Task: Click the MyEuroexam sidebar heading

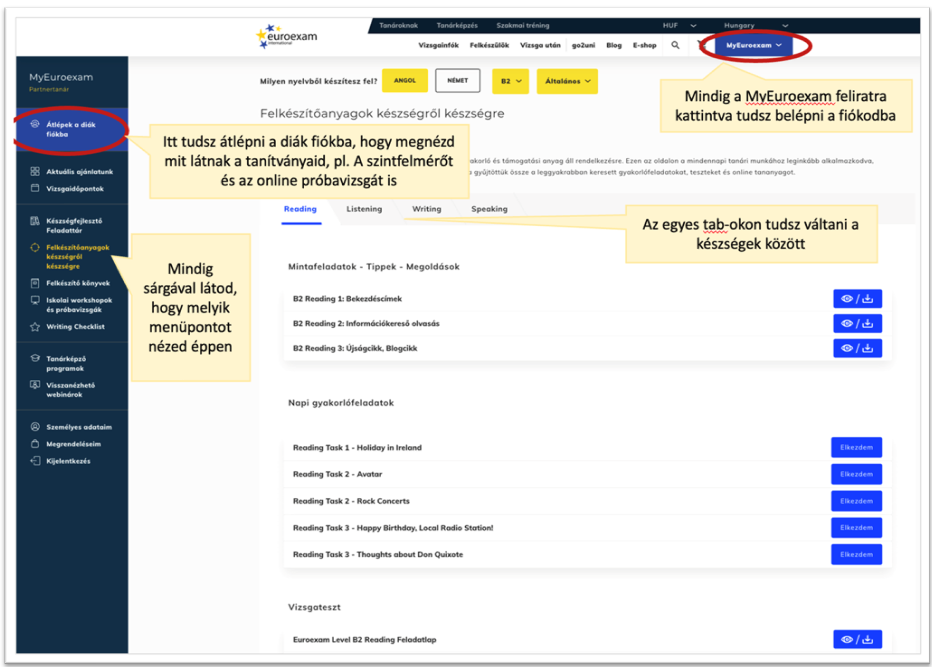Action: pyautogui.click(x=61, y=77)
